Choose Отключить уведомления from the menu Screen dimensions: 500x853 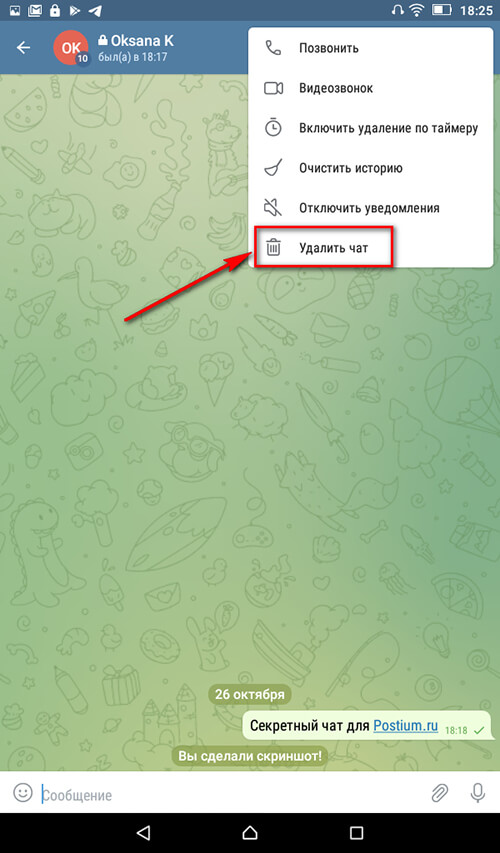(x=371, y=208)
